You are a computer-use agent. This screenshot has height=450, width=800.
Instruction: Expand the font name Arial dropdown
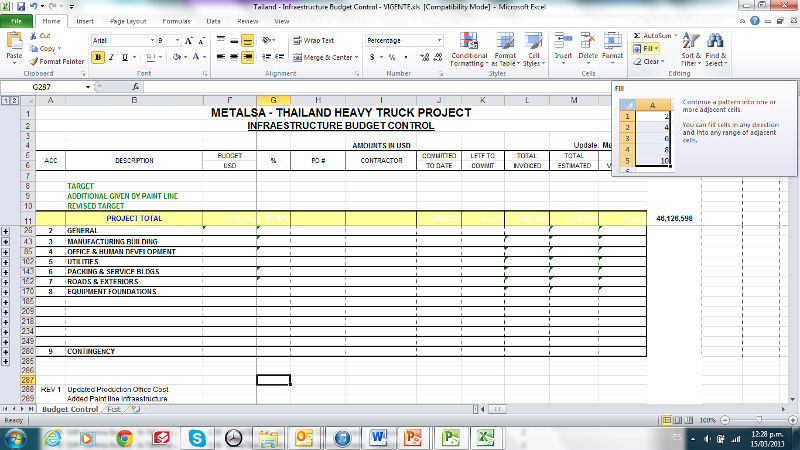[x=150, y=41]
